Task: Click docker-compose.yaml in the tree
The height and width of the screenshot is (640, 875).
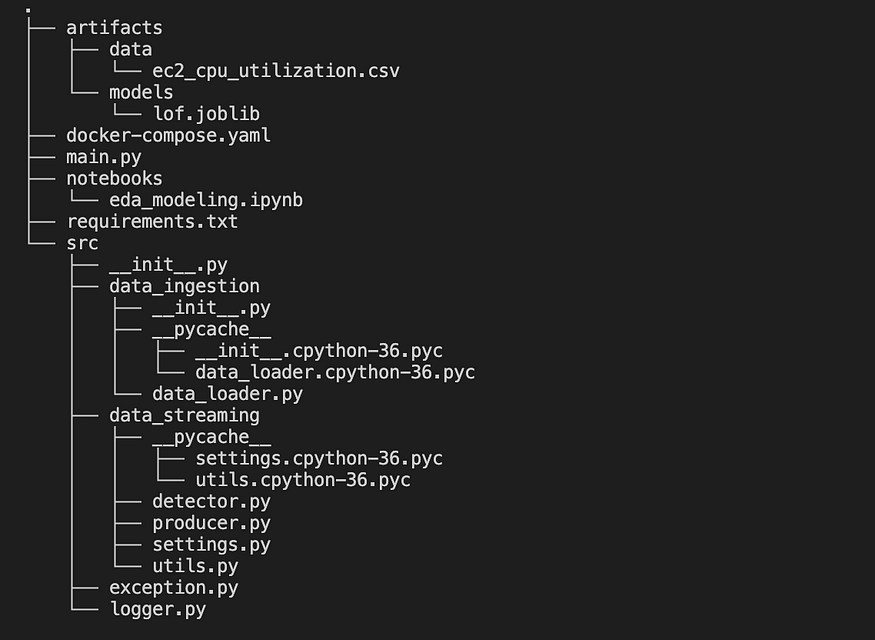Action: pos(168,135)
